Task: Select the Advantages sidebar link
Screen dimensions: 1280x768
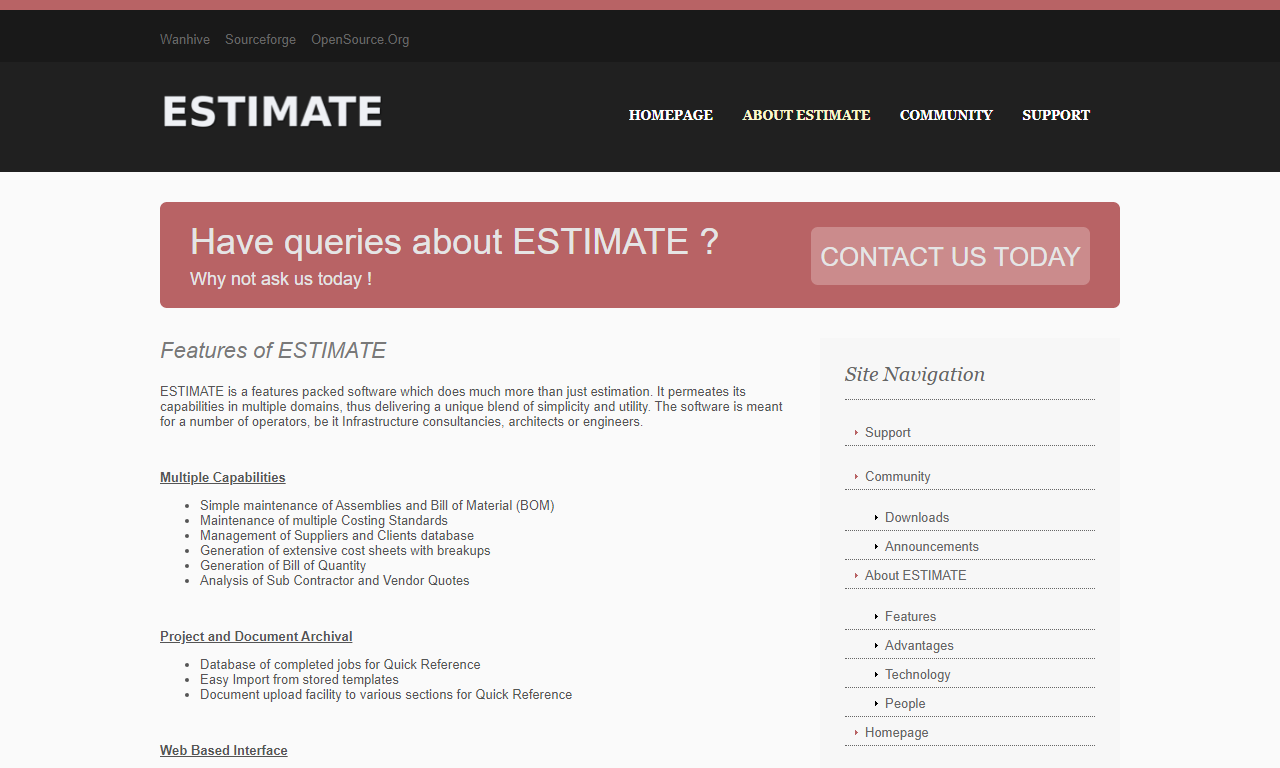Action: tap(919, 646)
